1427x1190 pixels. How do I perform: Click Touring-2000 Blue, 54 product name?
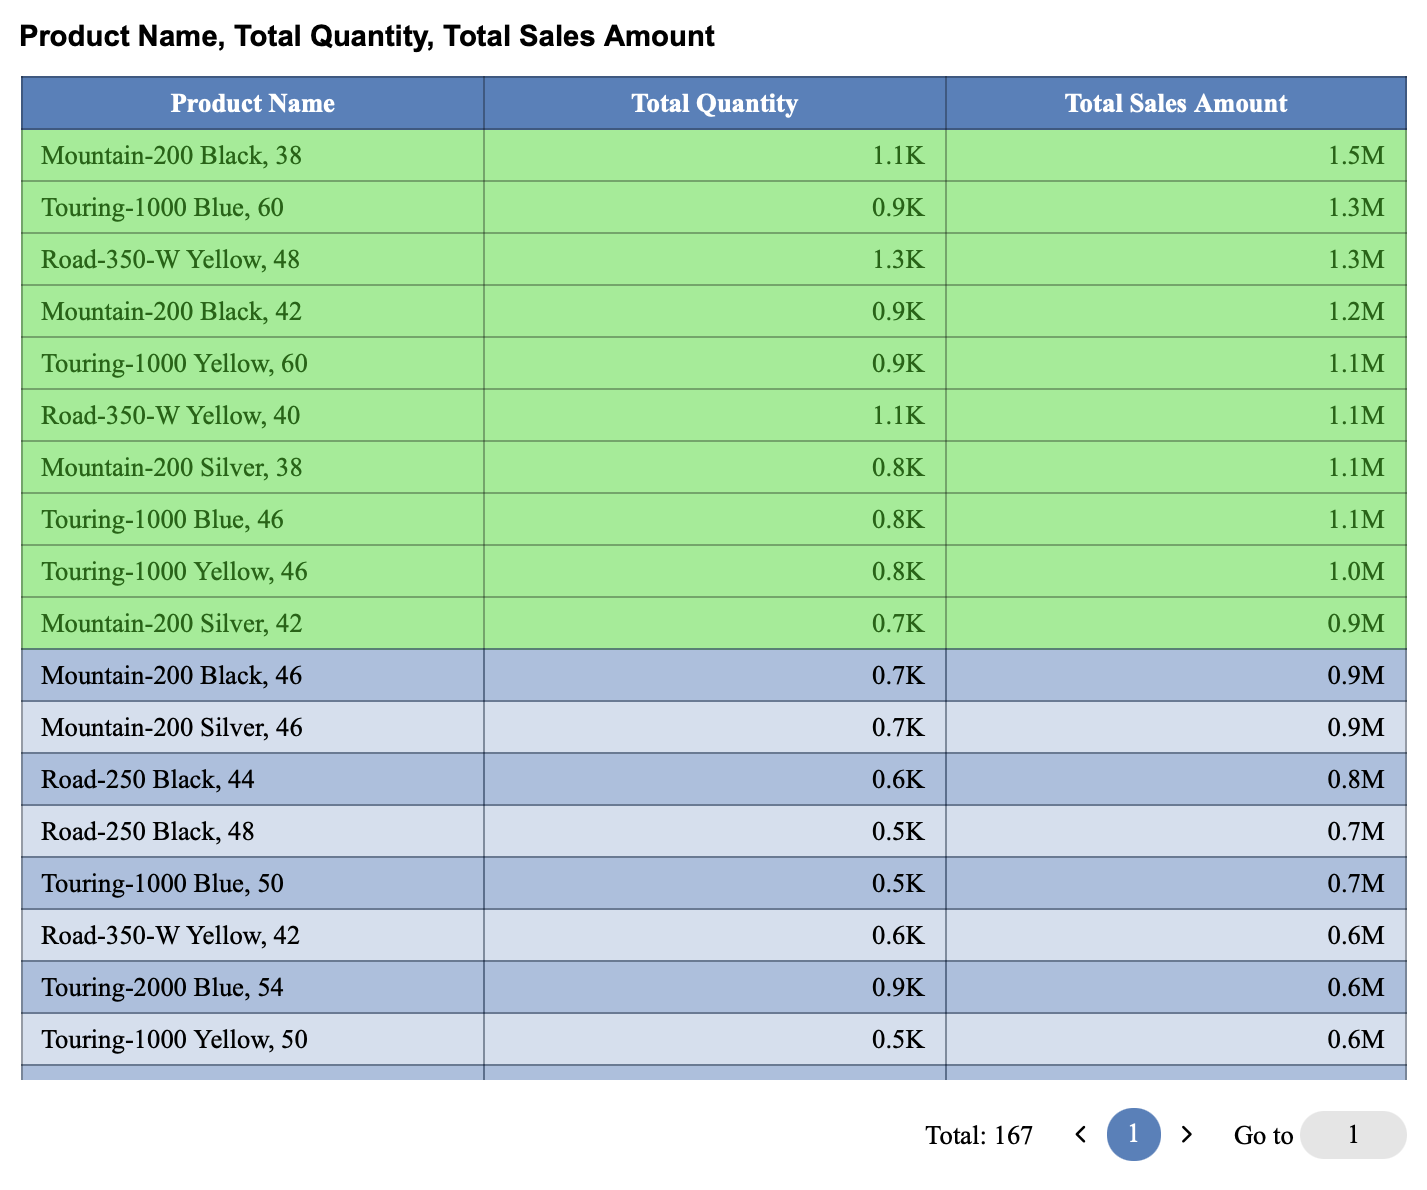[x=162, y=987]
